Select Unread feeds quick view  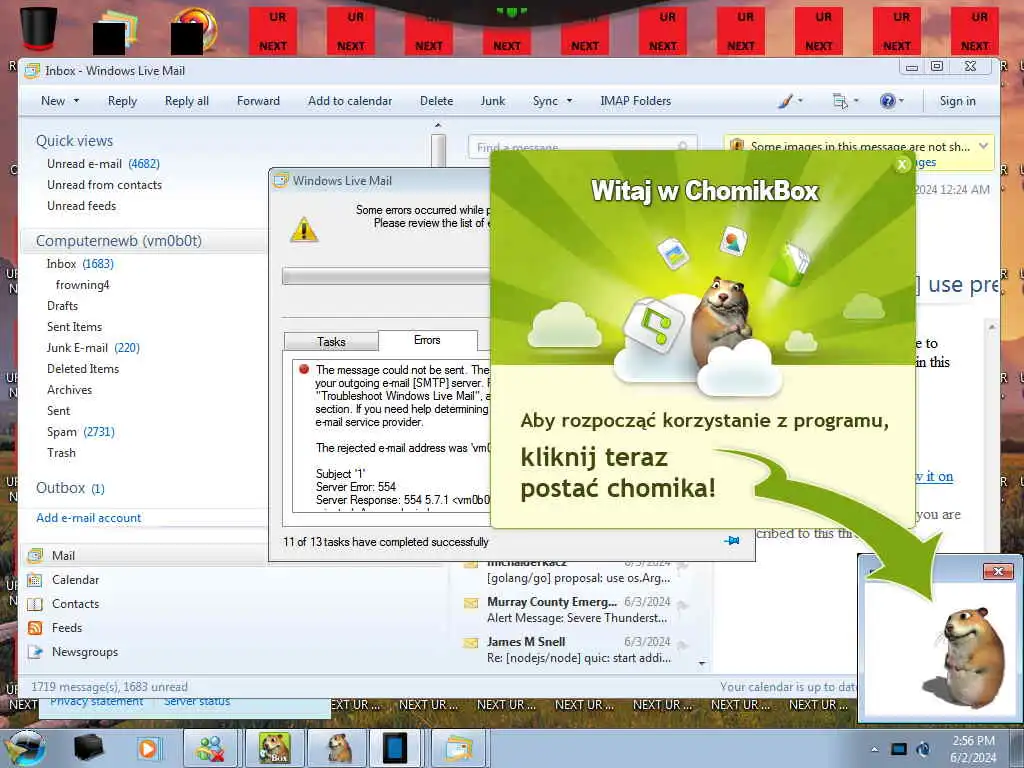(x=82, y=206)
